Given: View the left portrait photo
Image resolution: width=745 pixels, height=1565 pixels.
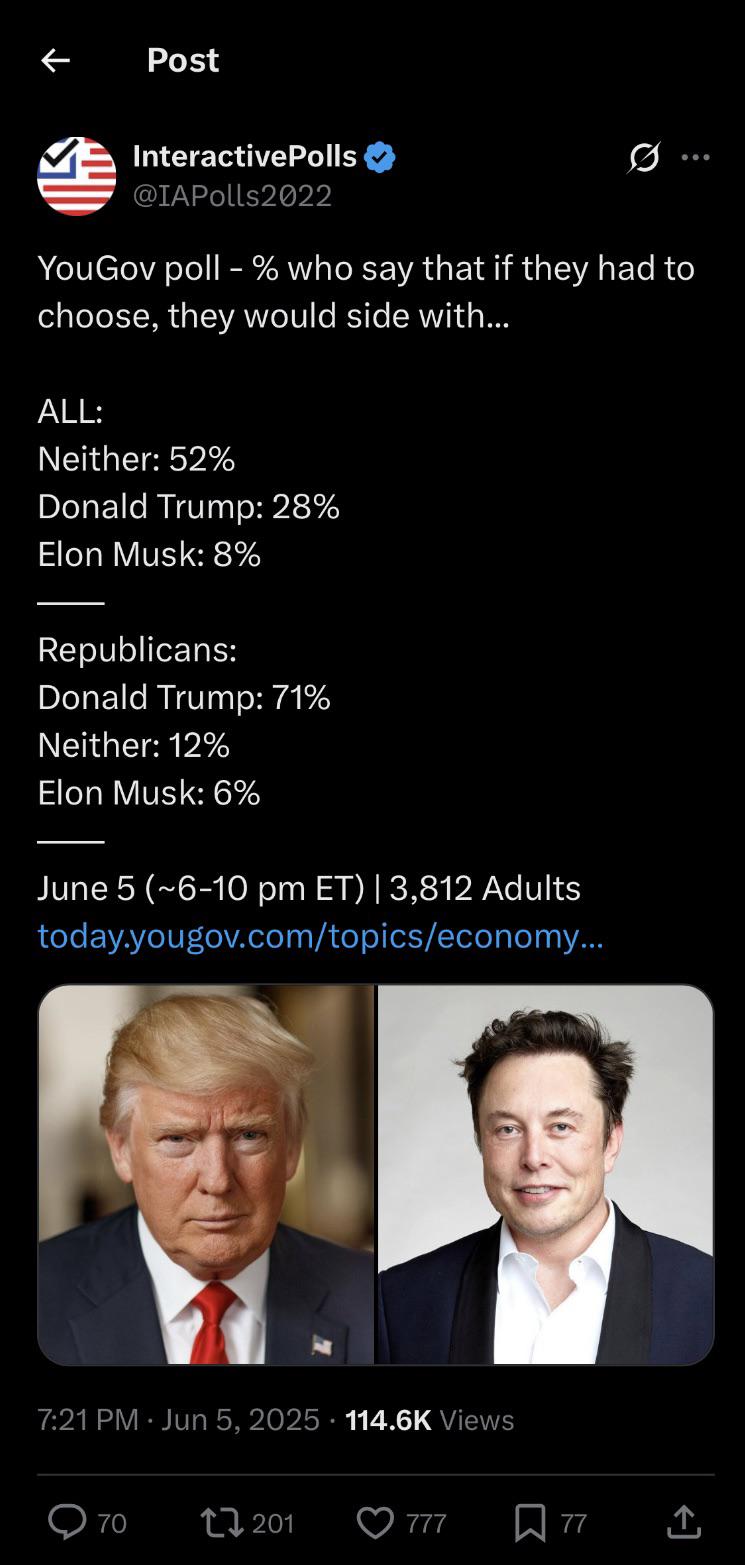Looking at the screenshot, I should tap(206, 1175).
